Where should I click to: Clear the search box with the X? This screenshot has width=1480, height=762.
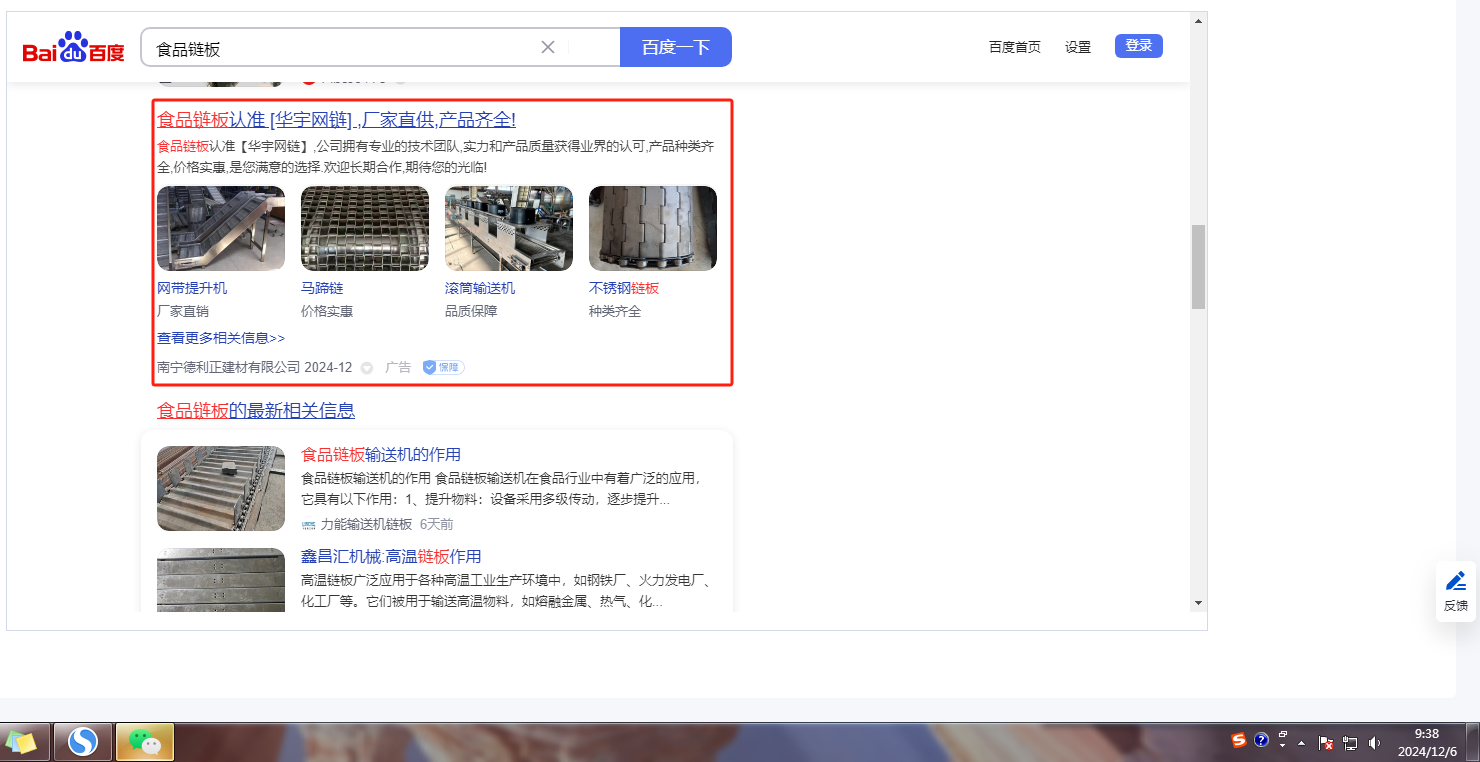coord(548,47)
